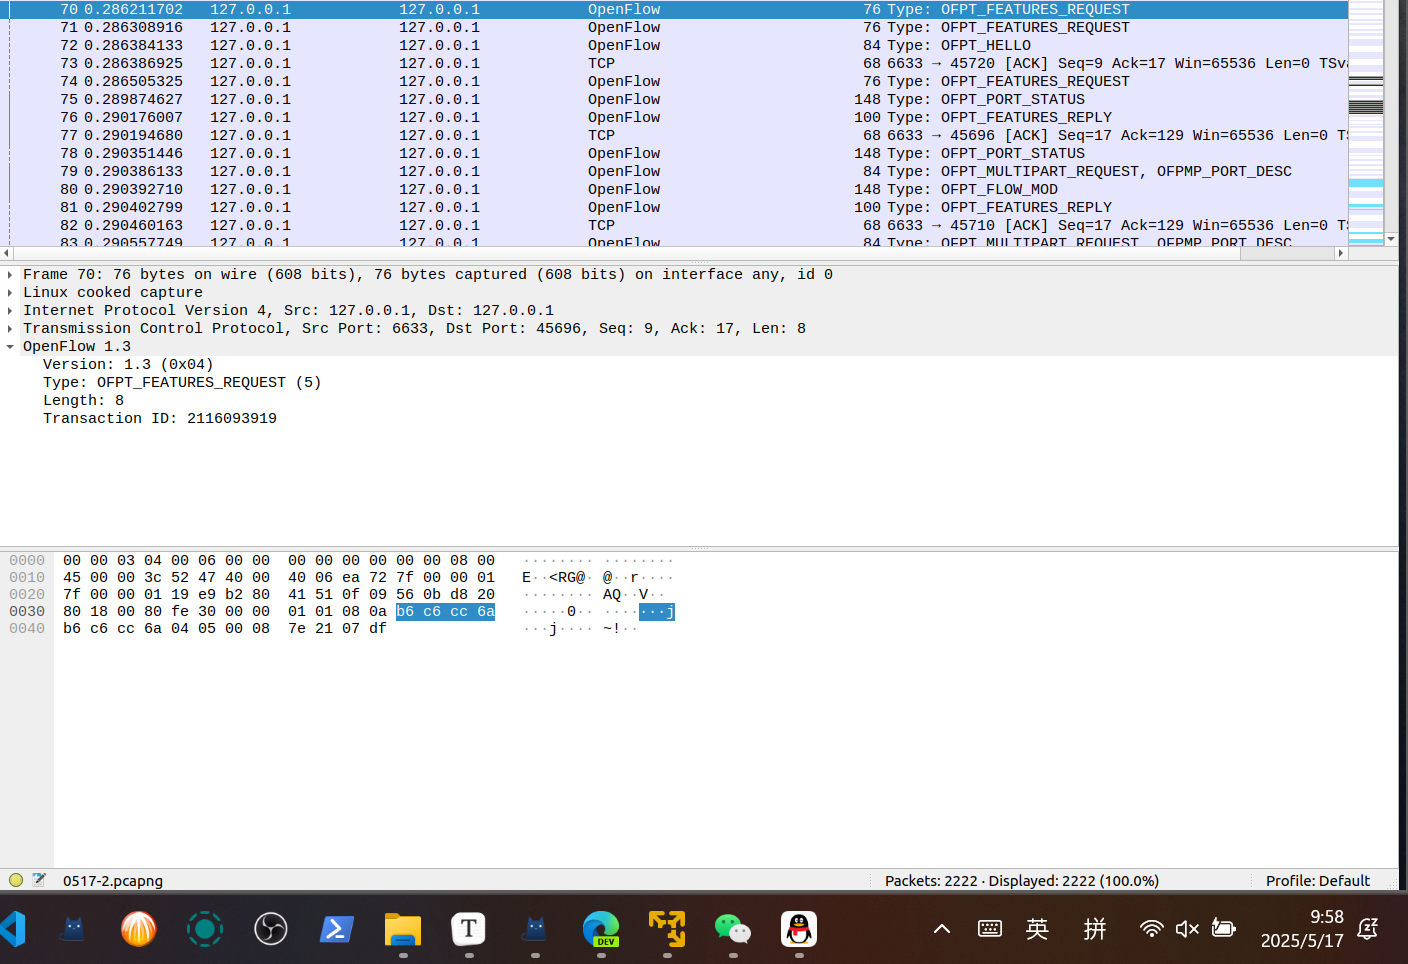
Task: Click the Profile: Default status label
Action: pos(1317,881)
